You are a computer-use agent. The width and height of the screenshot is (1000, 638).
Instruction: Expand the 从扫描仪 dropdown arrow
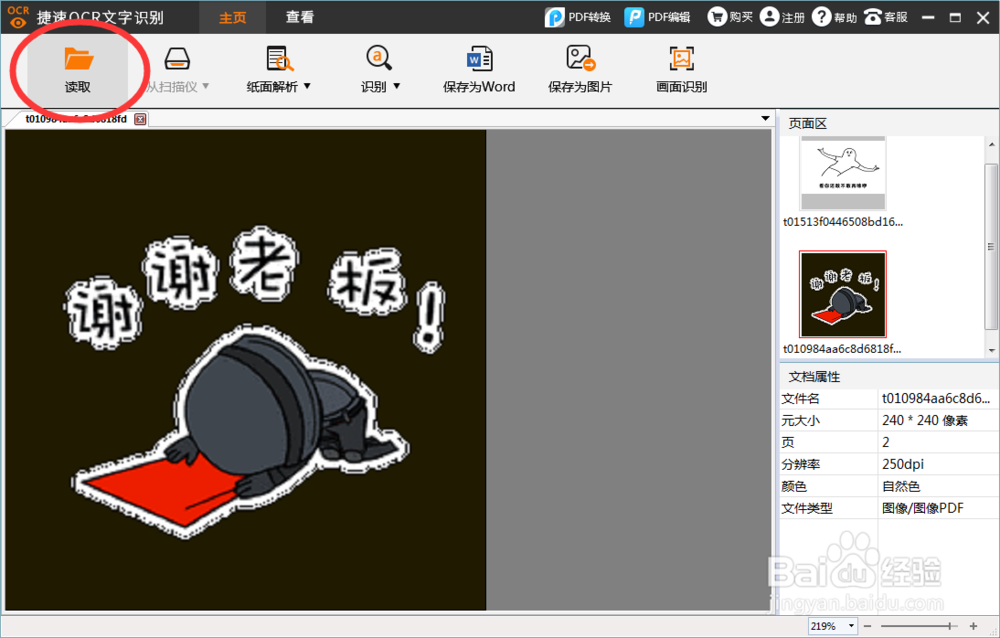205,86
